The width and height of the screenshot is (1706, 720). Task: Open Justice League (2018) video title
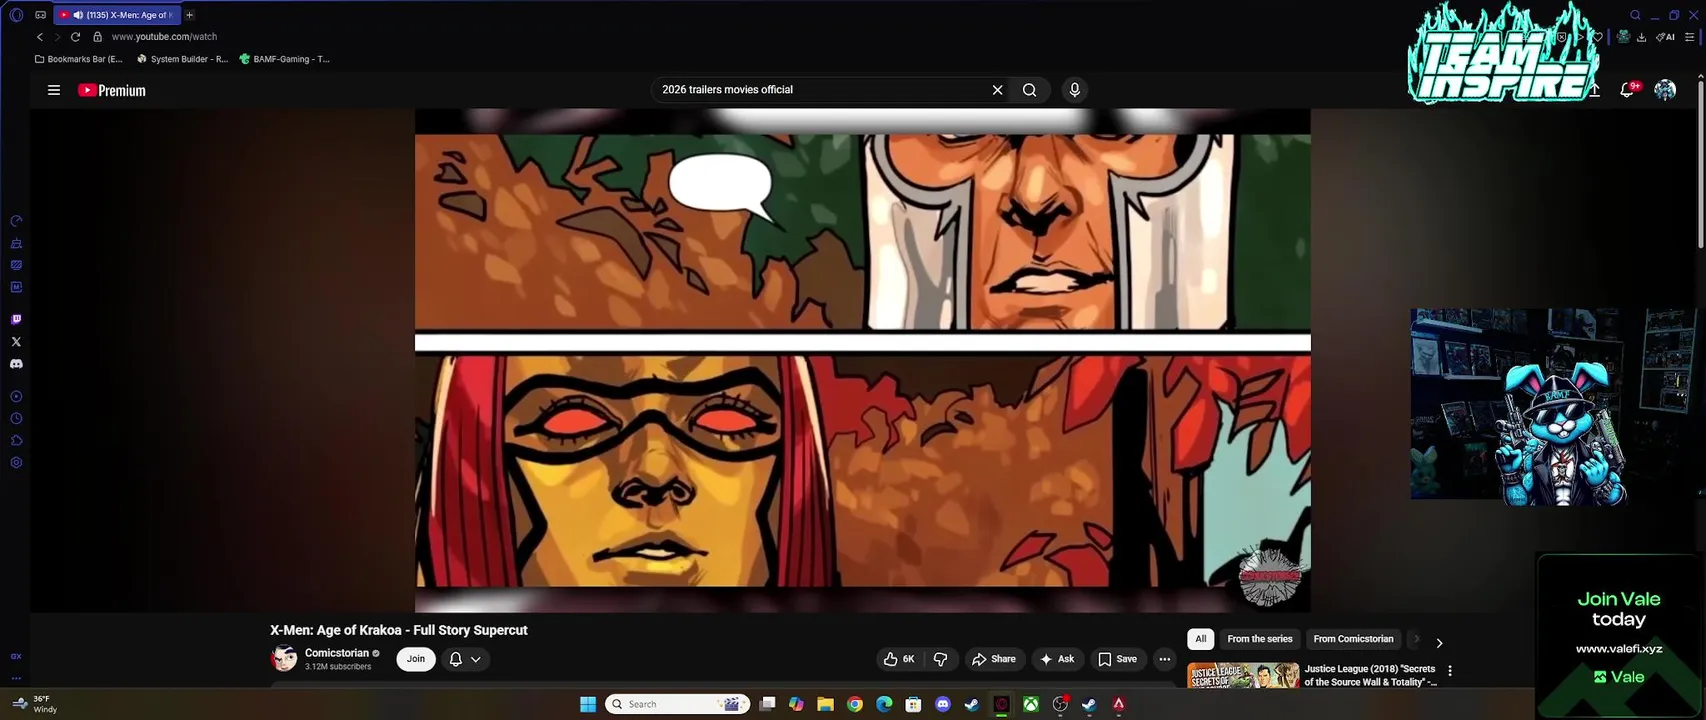click(1370, 675)
